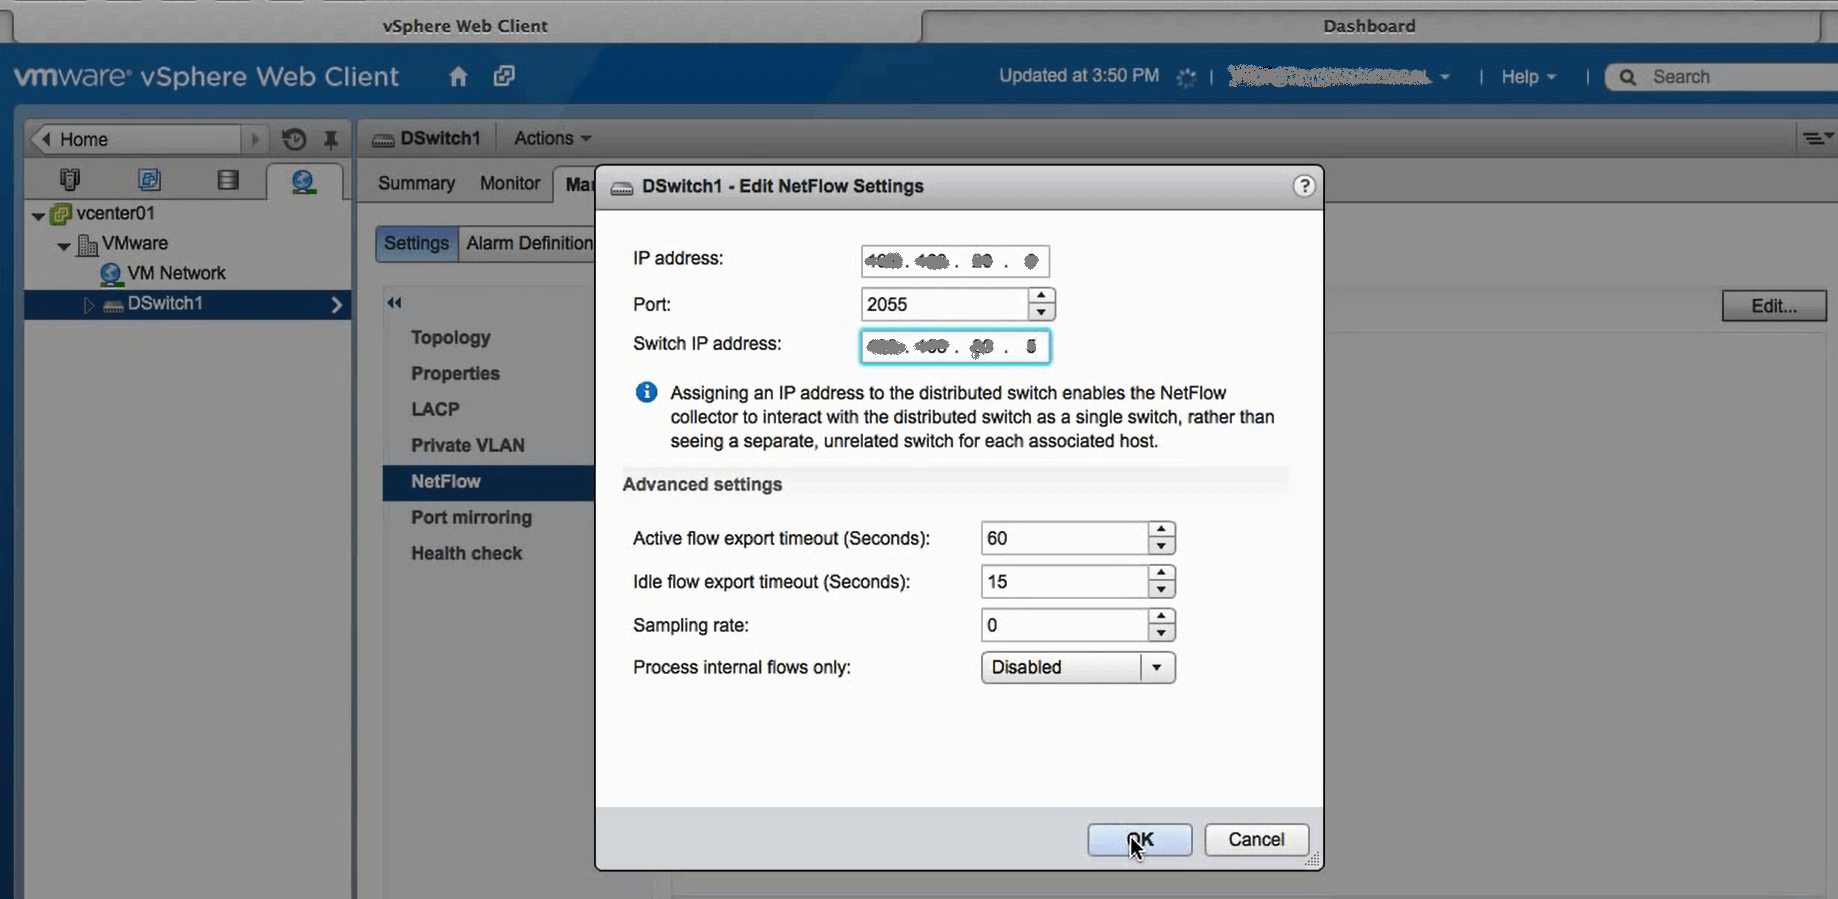
Task: Switch to the vSphere Web Client browser tab
Action: coord(465,26)
